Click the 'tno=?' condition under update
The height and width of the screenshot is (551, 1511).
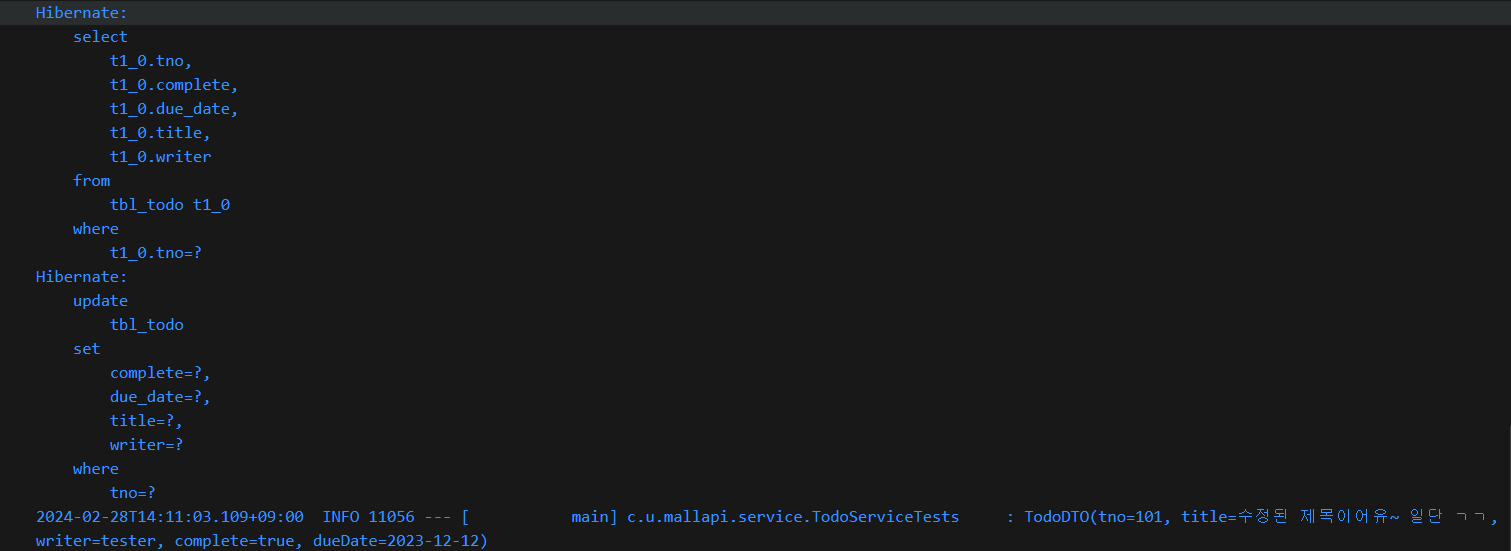tap(133, 493)
